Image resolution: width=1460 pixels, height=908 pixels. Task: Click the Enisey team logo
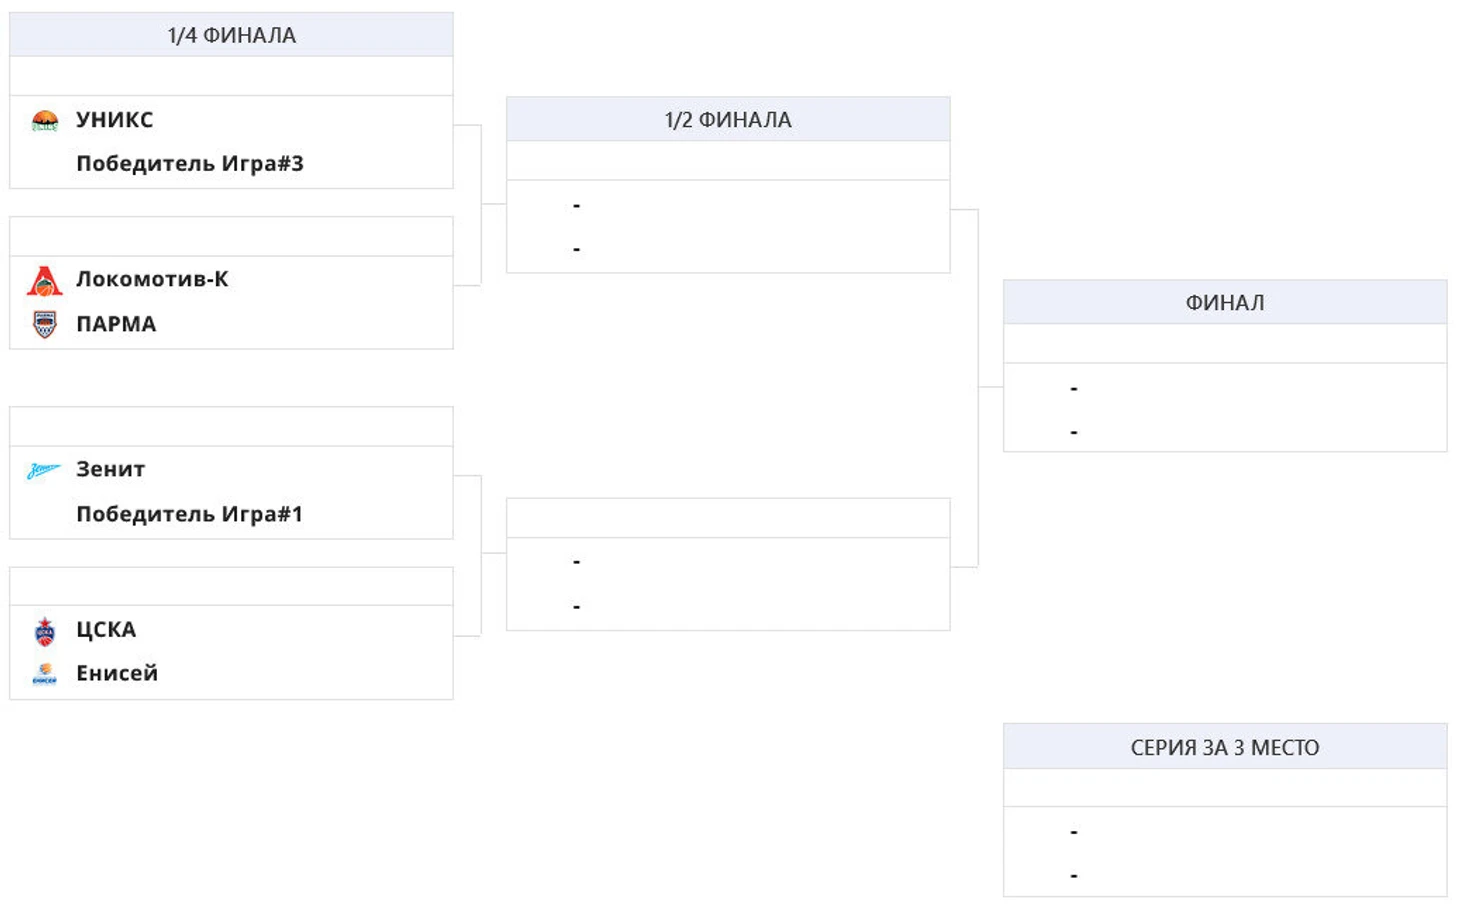pos(45,674)
